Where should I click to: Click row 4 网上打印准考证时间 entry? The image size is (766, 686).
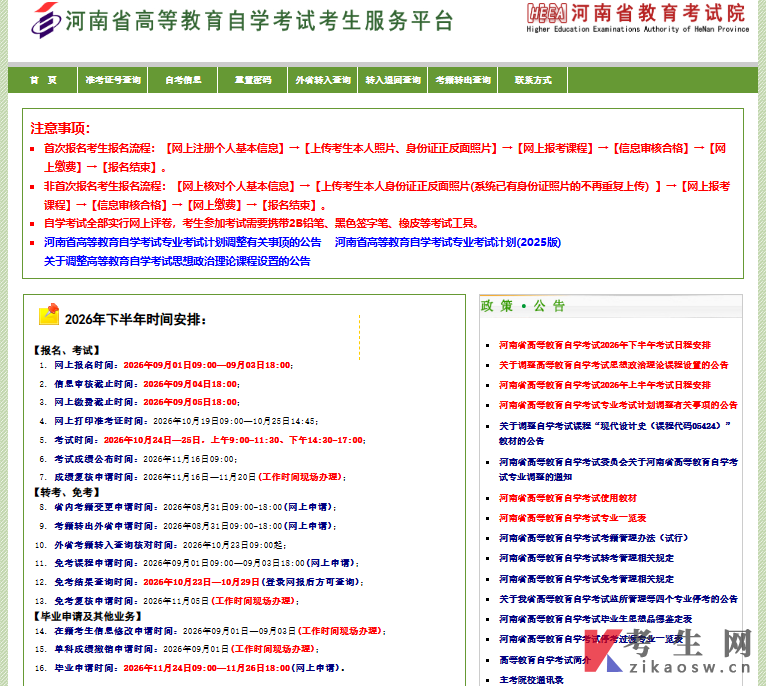(x=179, y=421)
